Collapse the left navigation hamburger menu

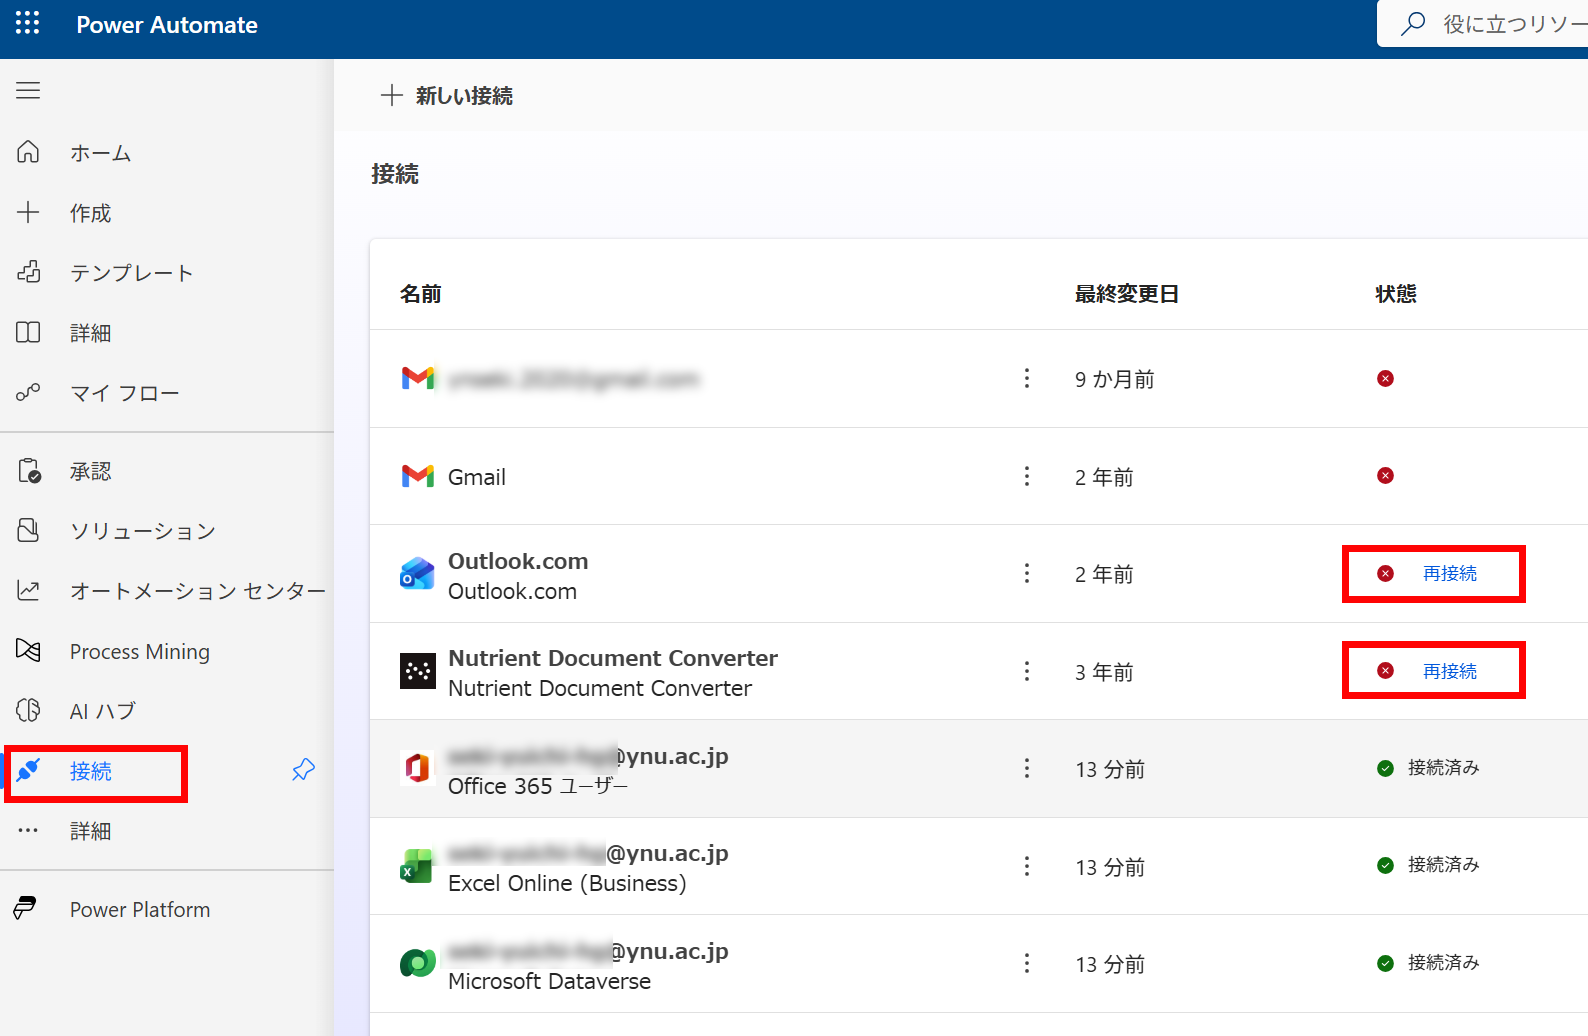(28, 91)
